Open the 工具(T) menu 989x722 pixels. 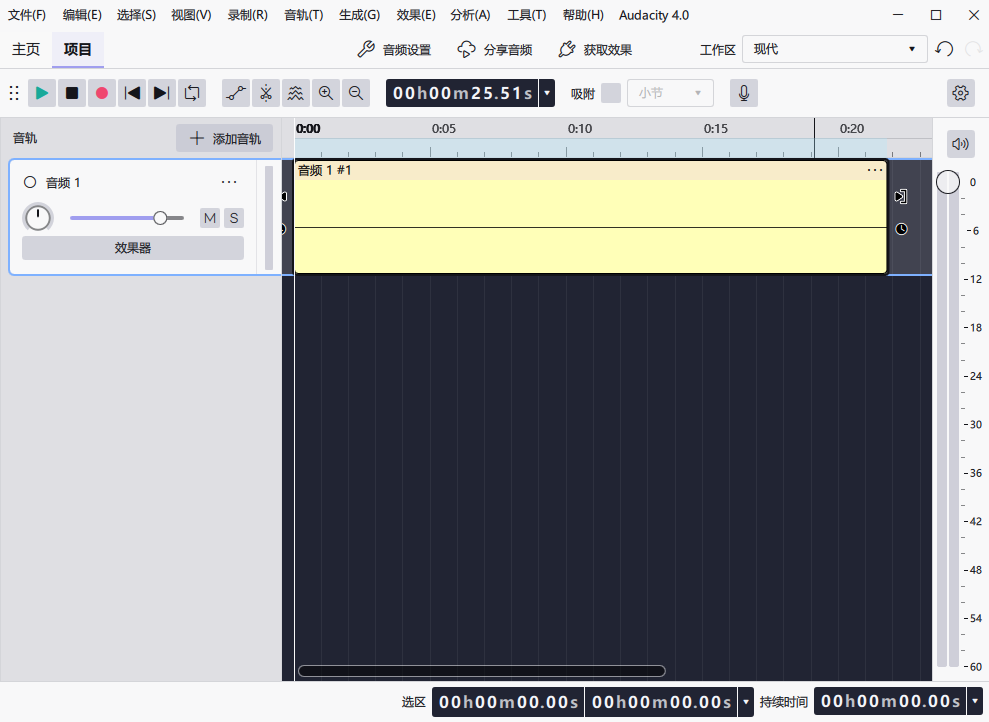coord(527,15)
